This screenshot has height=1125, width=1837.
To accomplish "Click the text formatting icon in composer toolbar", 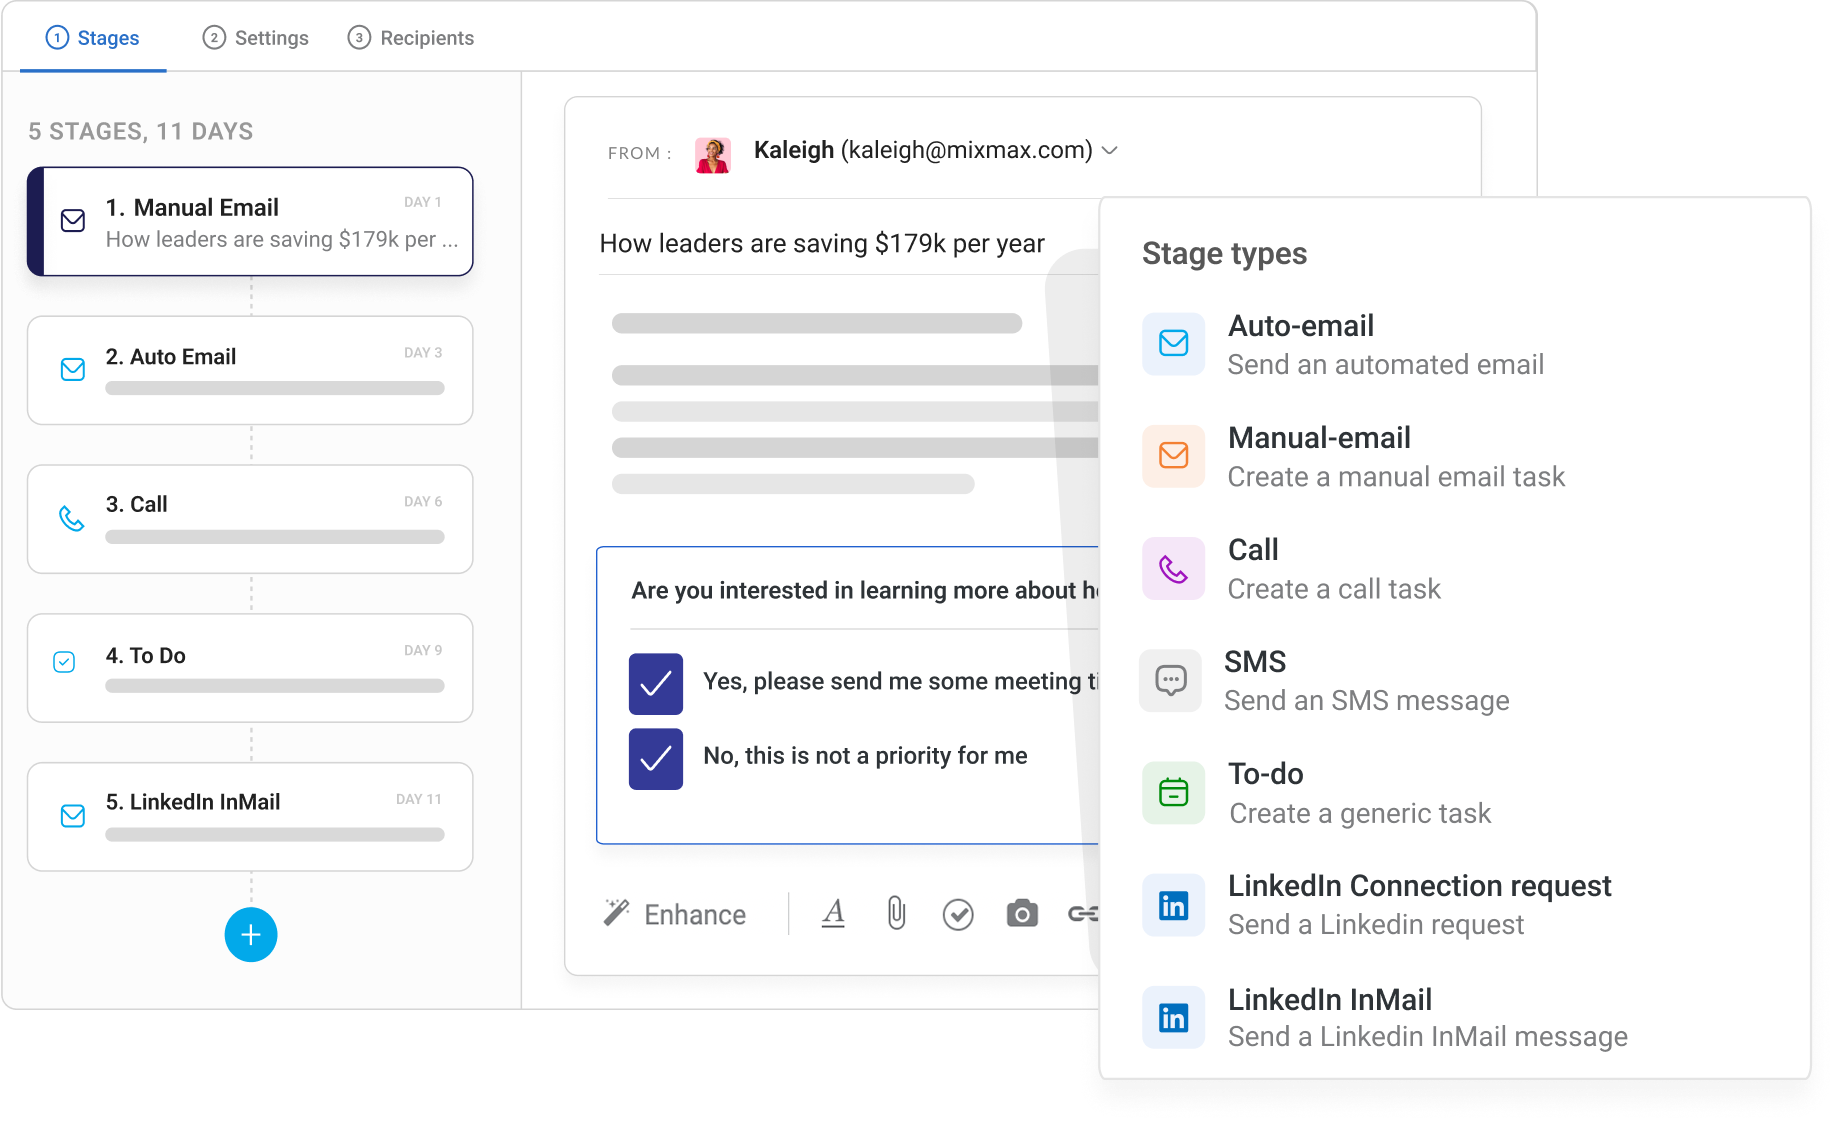I will pyautogui.click(x=833, y=913).
